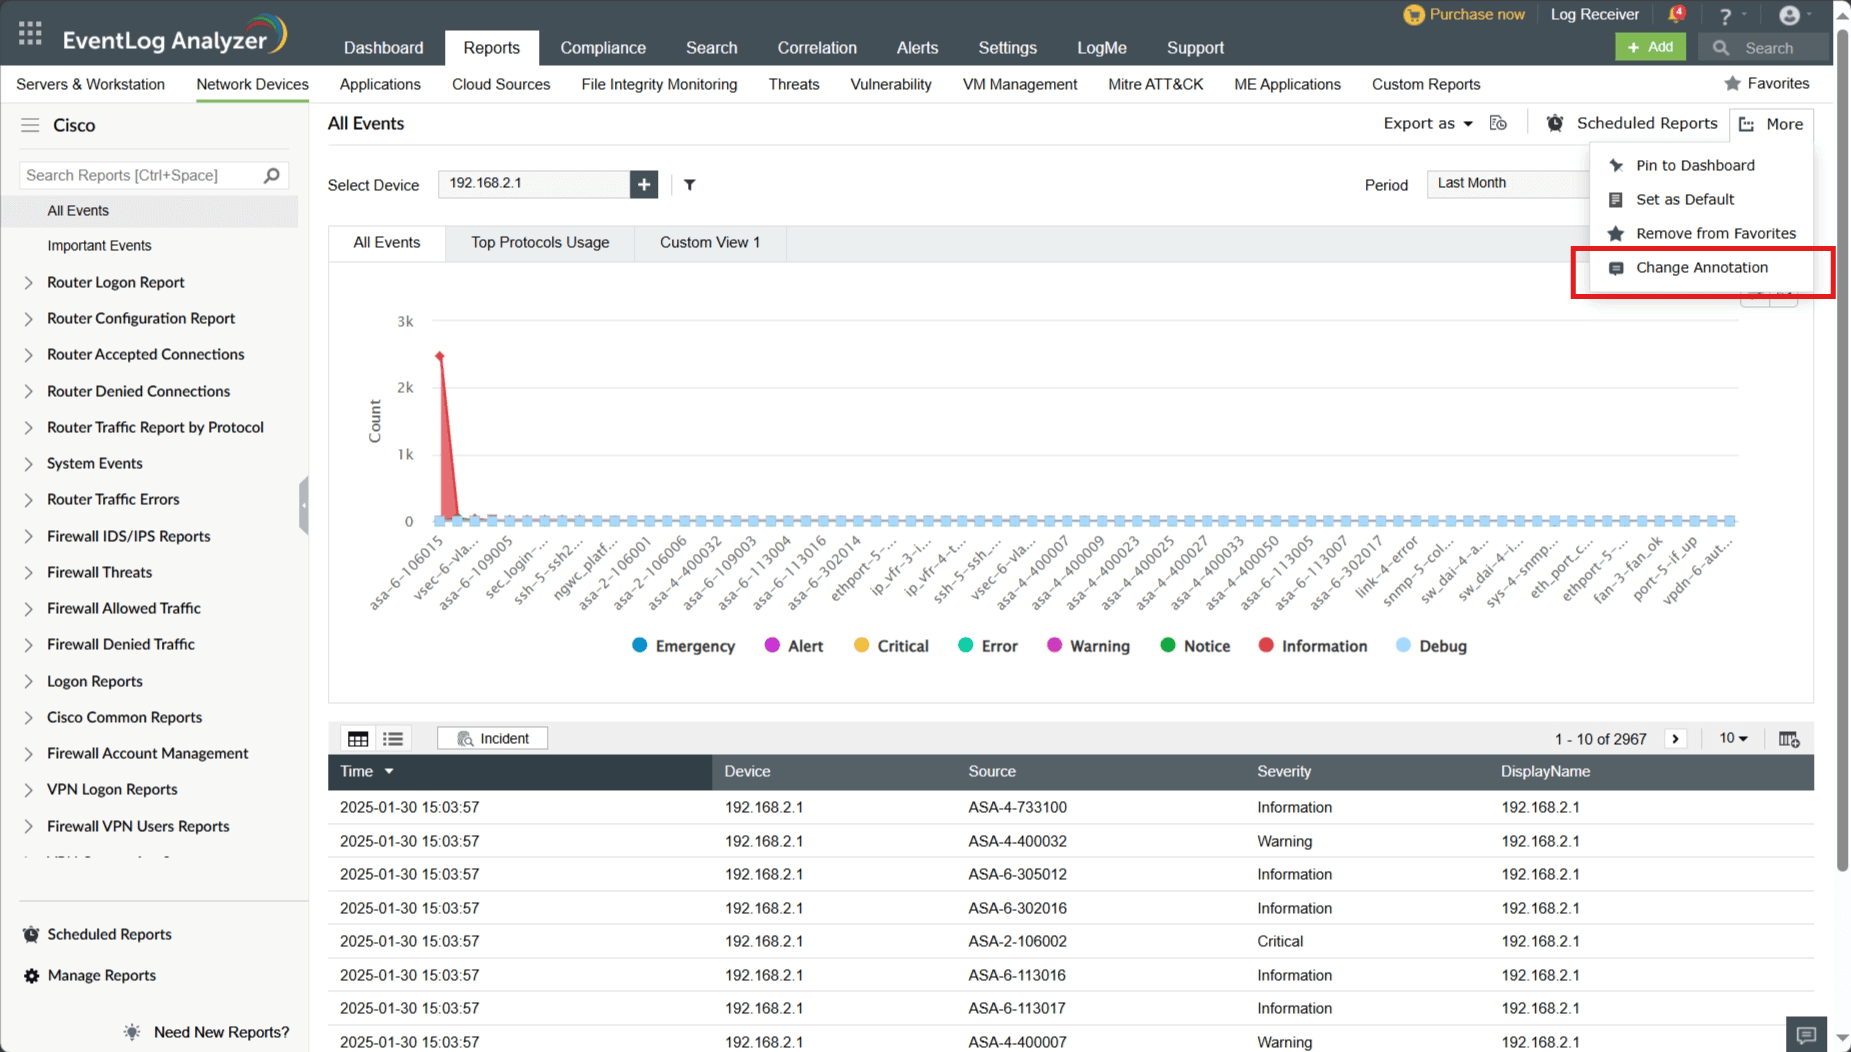Open the Manage Reports link
Screen dimensions: 1851x1052
[101, 976]
